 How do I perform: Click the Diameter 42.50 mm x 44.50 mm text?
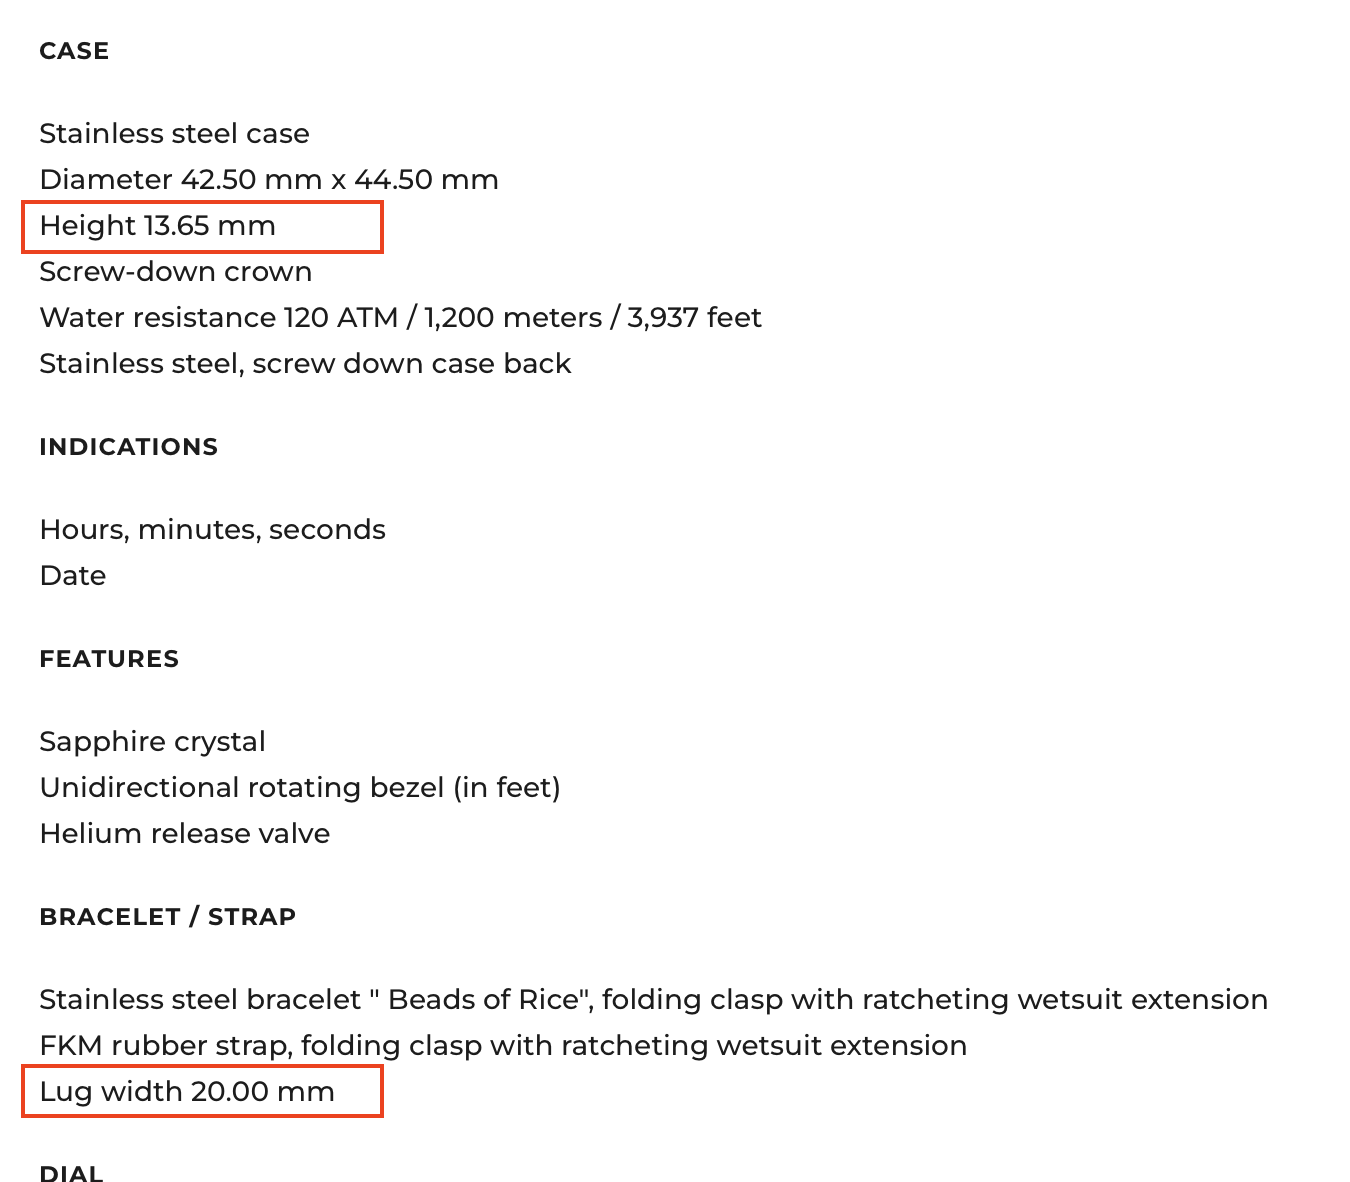(x=269, y=179)
